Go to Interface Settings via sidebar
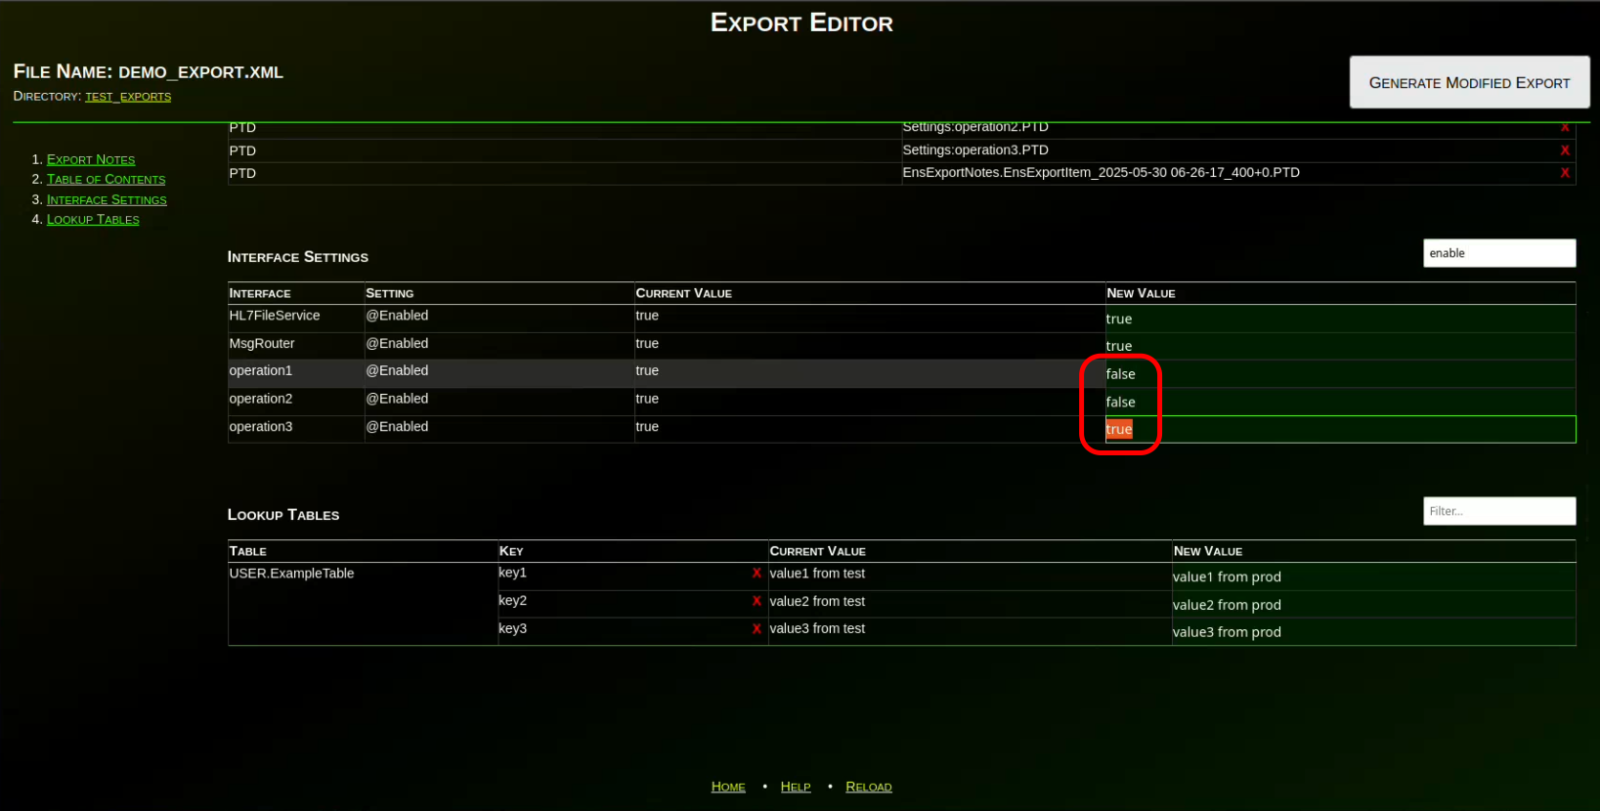 coord(106,200)
